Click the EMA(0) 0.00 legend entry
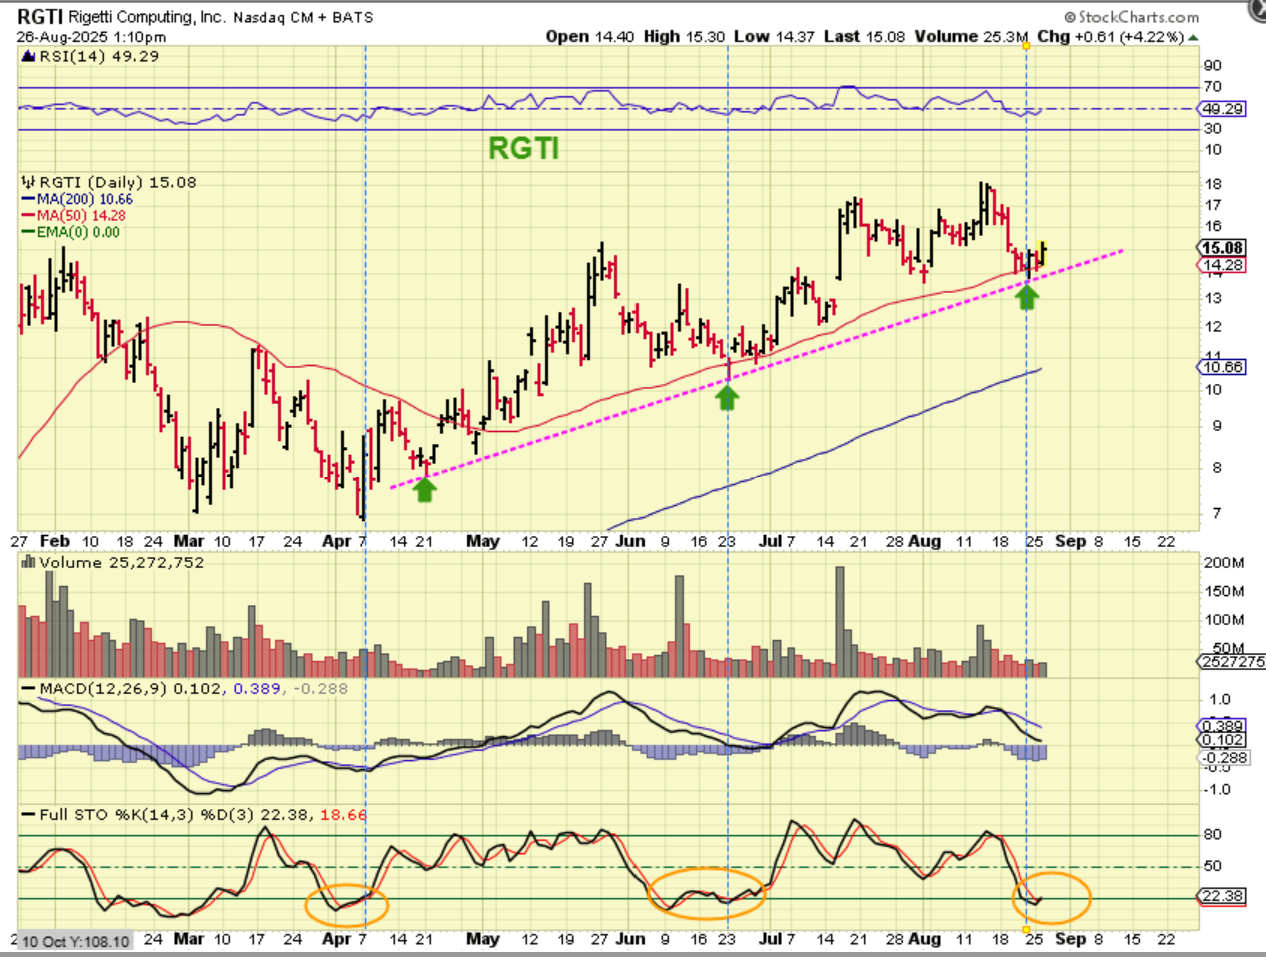The height and width of the screenshot is (957, 1266). click(x=70, y=232)
